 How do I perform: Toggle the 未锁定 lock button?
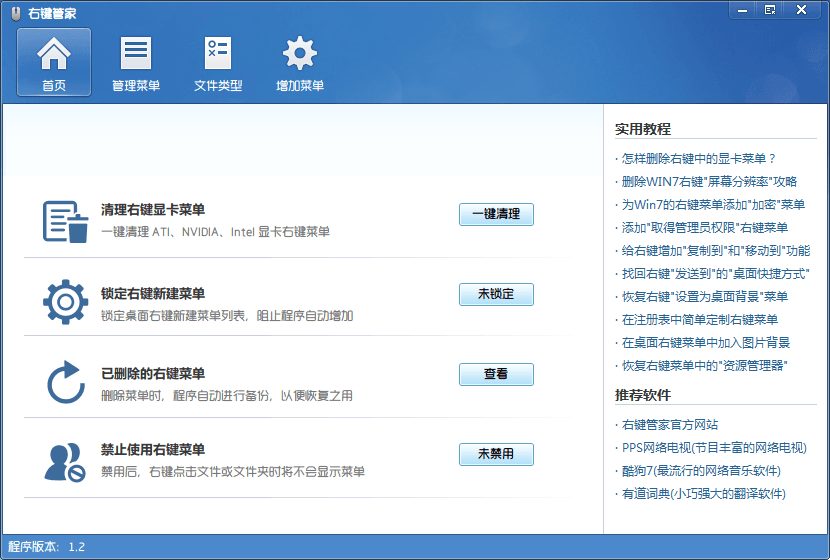[x=496, y=294]
